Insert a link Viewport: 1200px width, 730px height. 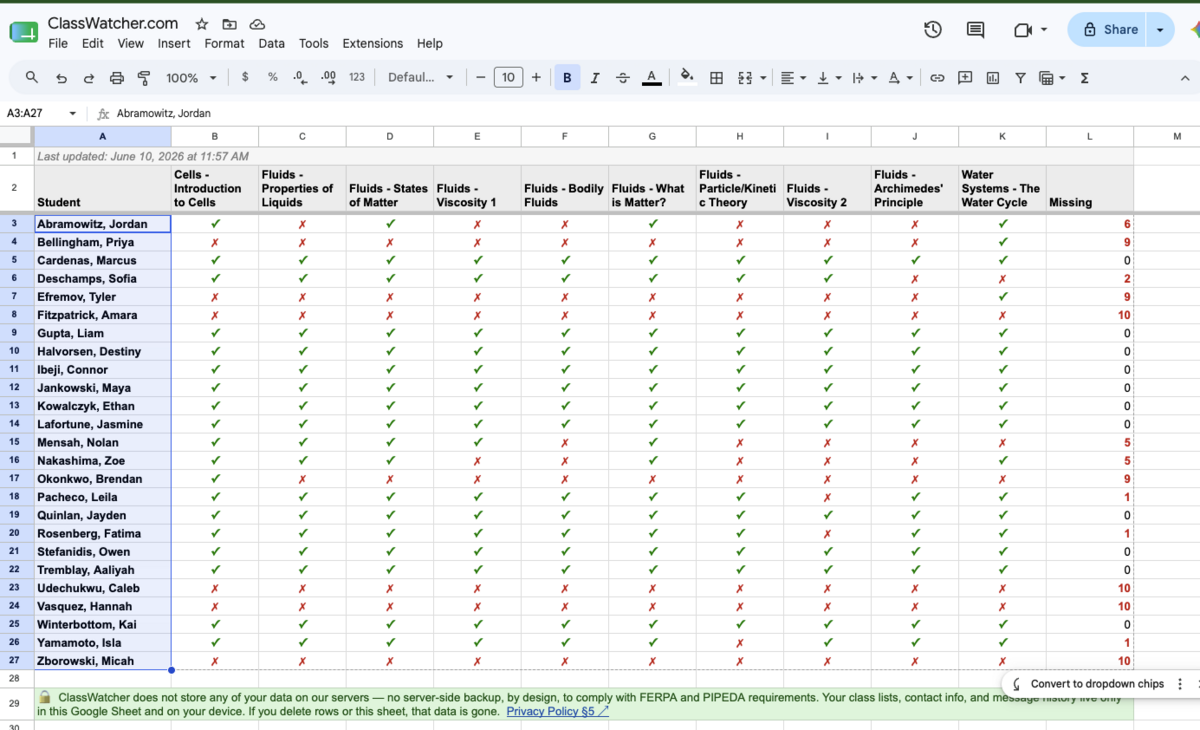pos(937,77)
